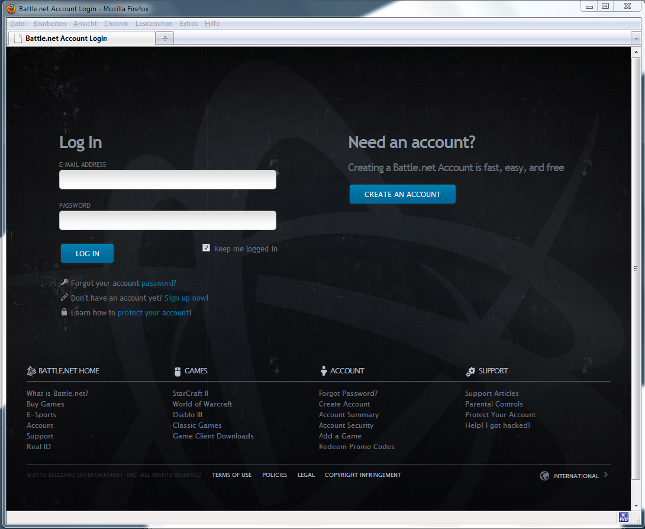Open the COPYRIGHT INFRINGEMENT link
Viewport: 645px width, 529px height.
(x=363, y=475)
